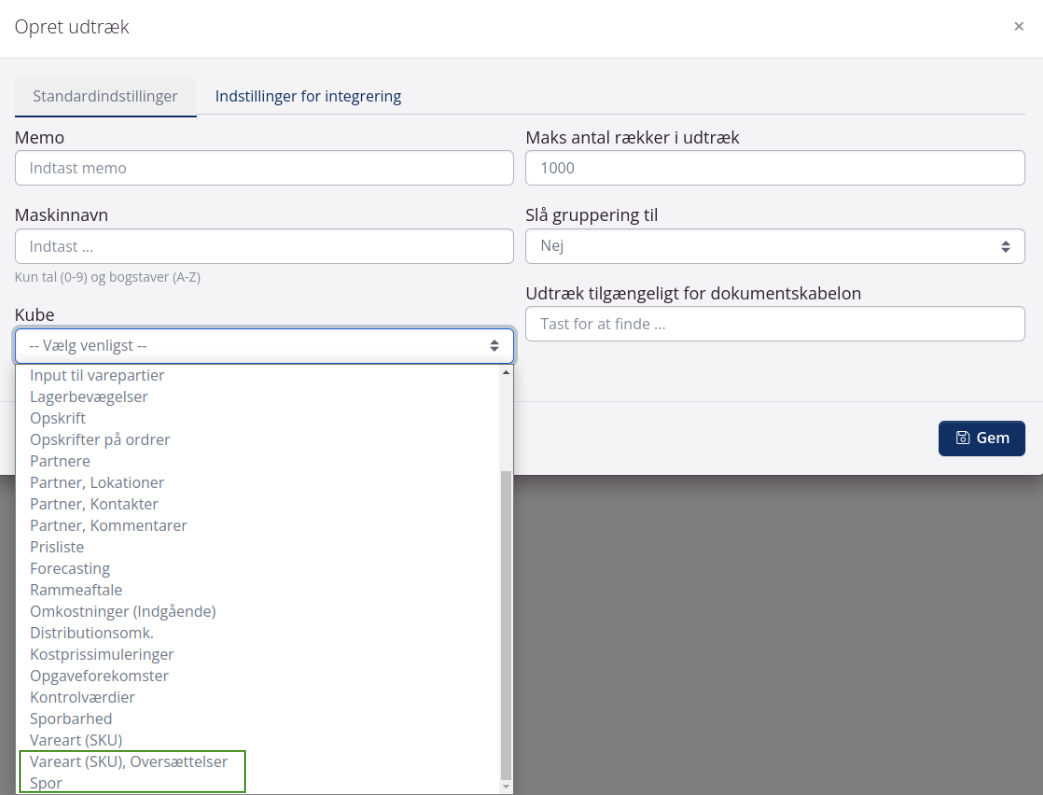Click the Maskinnavn text field
Viewport: 1043px width, 795px height.
pyautogui.click(x=264, y=246)
